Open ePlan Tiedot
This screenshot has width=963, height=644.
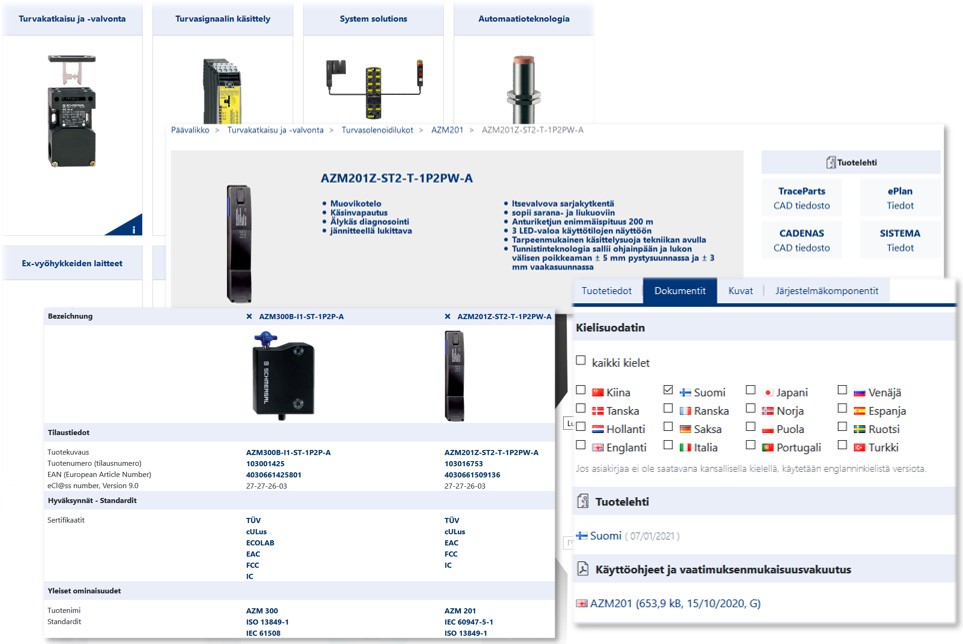pos(900,198)
